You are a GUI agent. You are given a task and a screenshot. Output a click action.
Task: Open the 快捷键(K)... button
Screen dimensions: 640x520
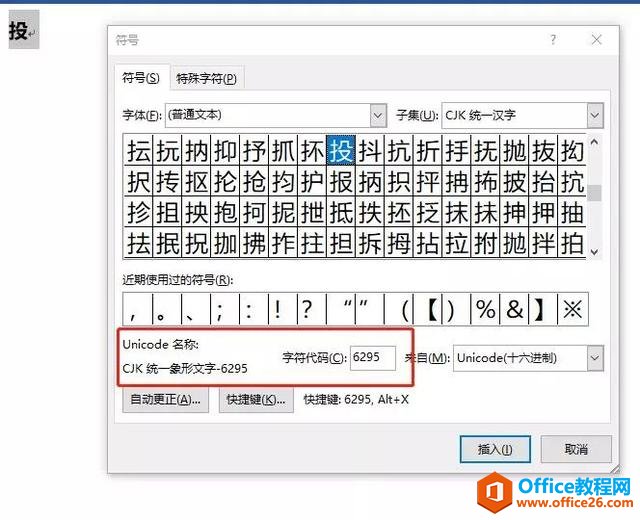256,400
